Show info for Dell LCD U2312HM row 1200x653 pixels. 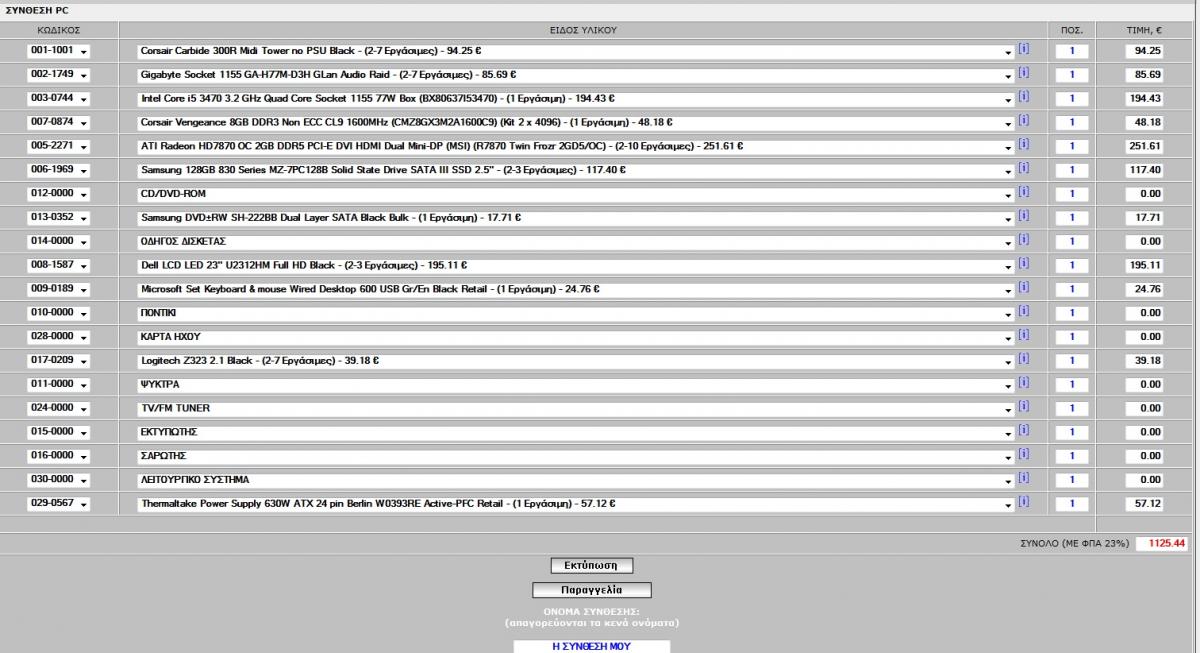click(1023, 264)
